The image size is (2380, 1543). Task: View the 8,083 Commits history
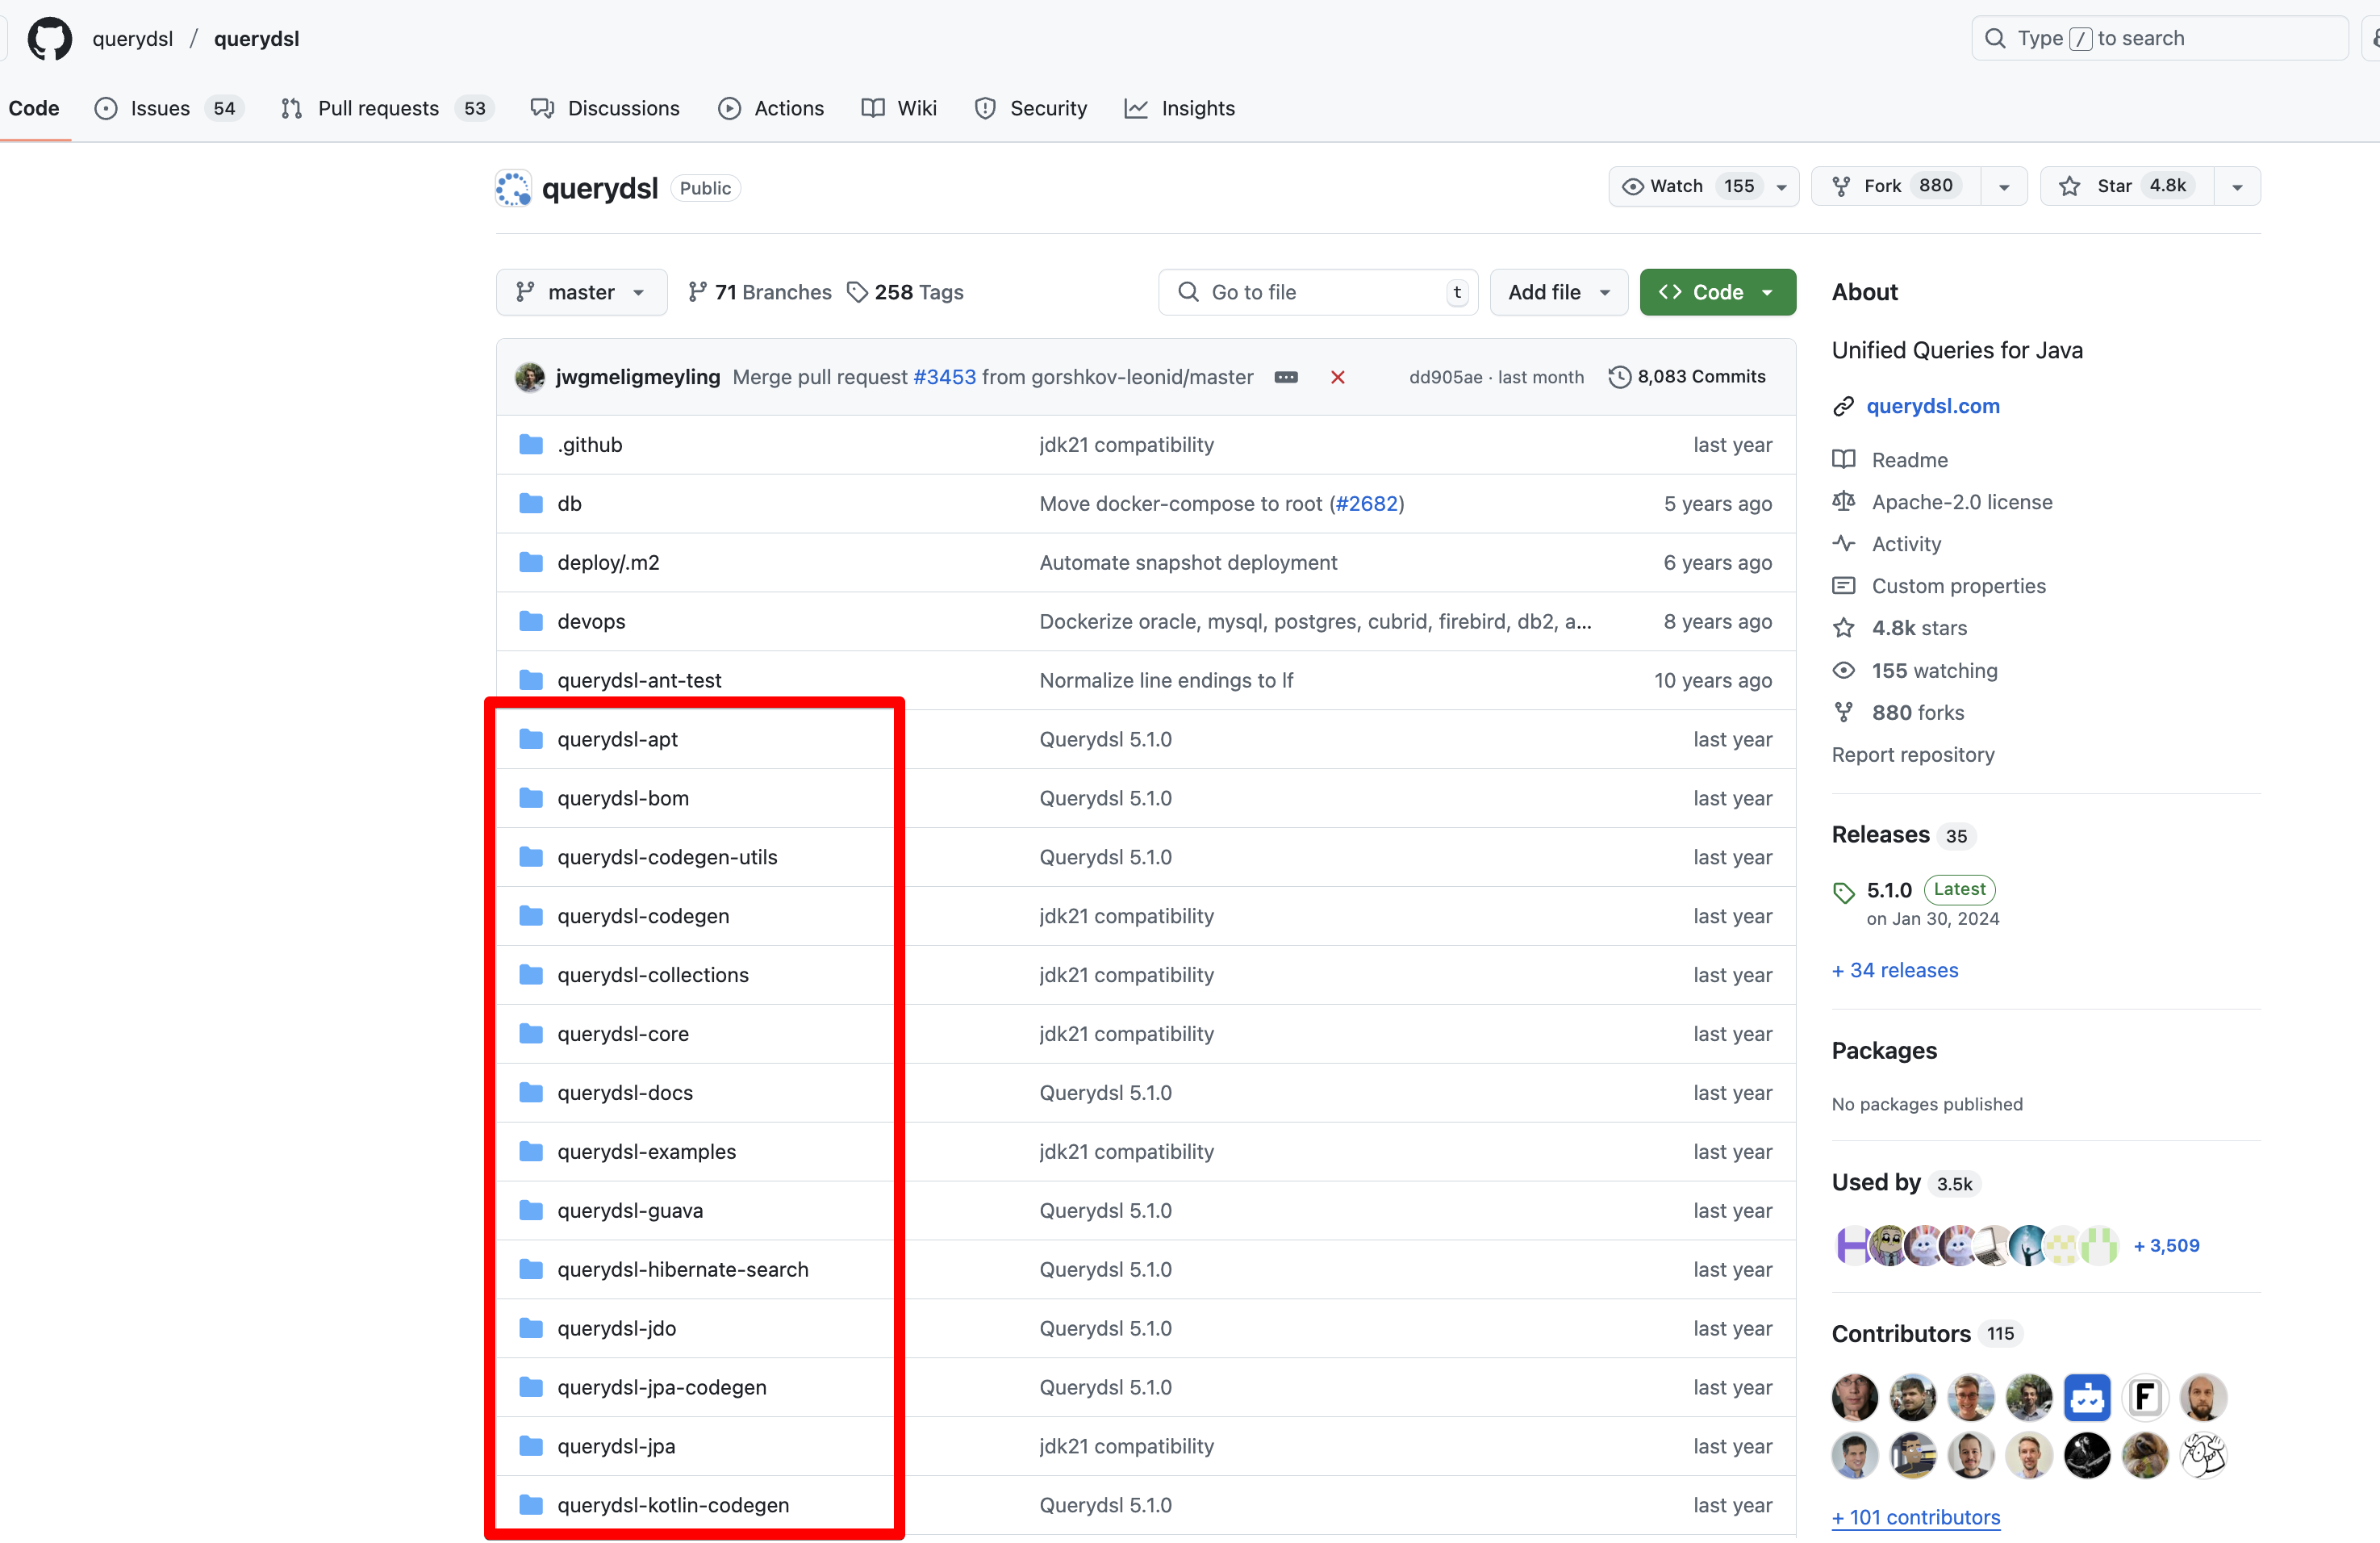click(1687, 376)
